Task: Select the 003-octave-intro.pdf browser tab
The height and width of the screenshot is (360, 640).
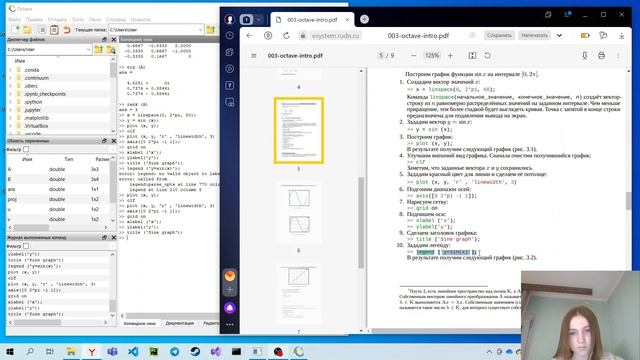Action: (312, 20)
